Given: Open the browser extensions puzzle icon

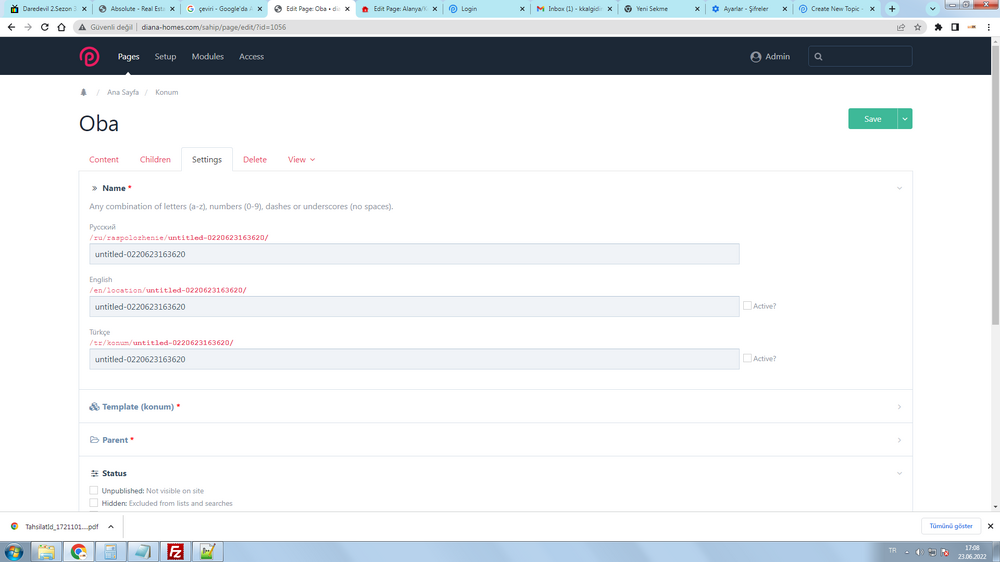Looking at the screenshot, I should (938, 27).
